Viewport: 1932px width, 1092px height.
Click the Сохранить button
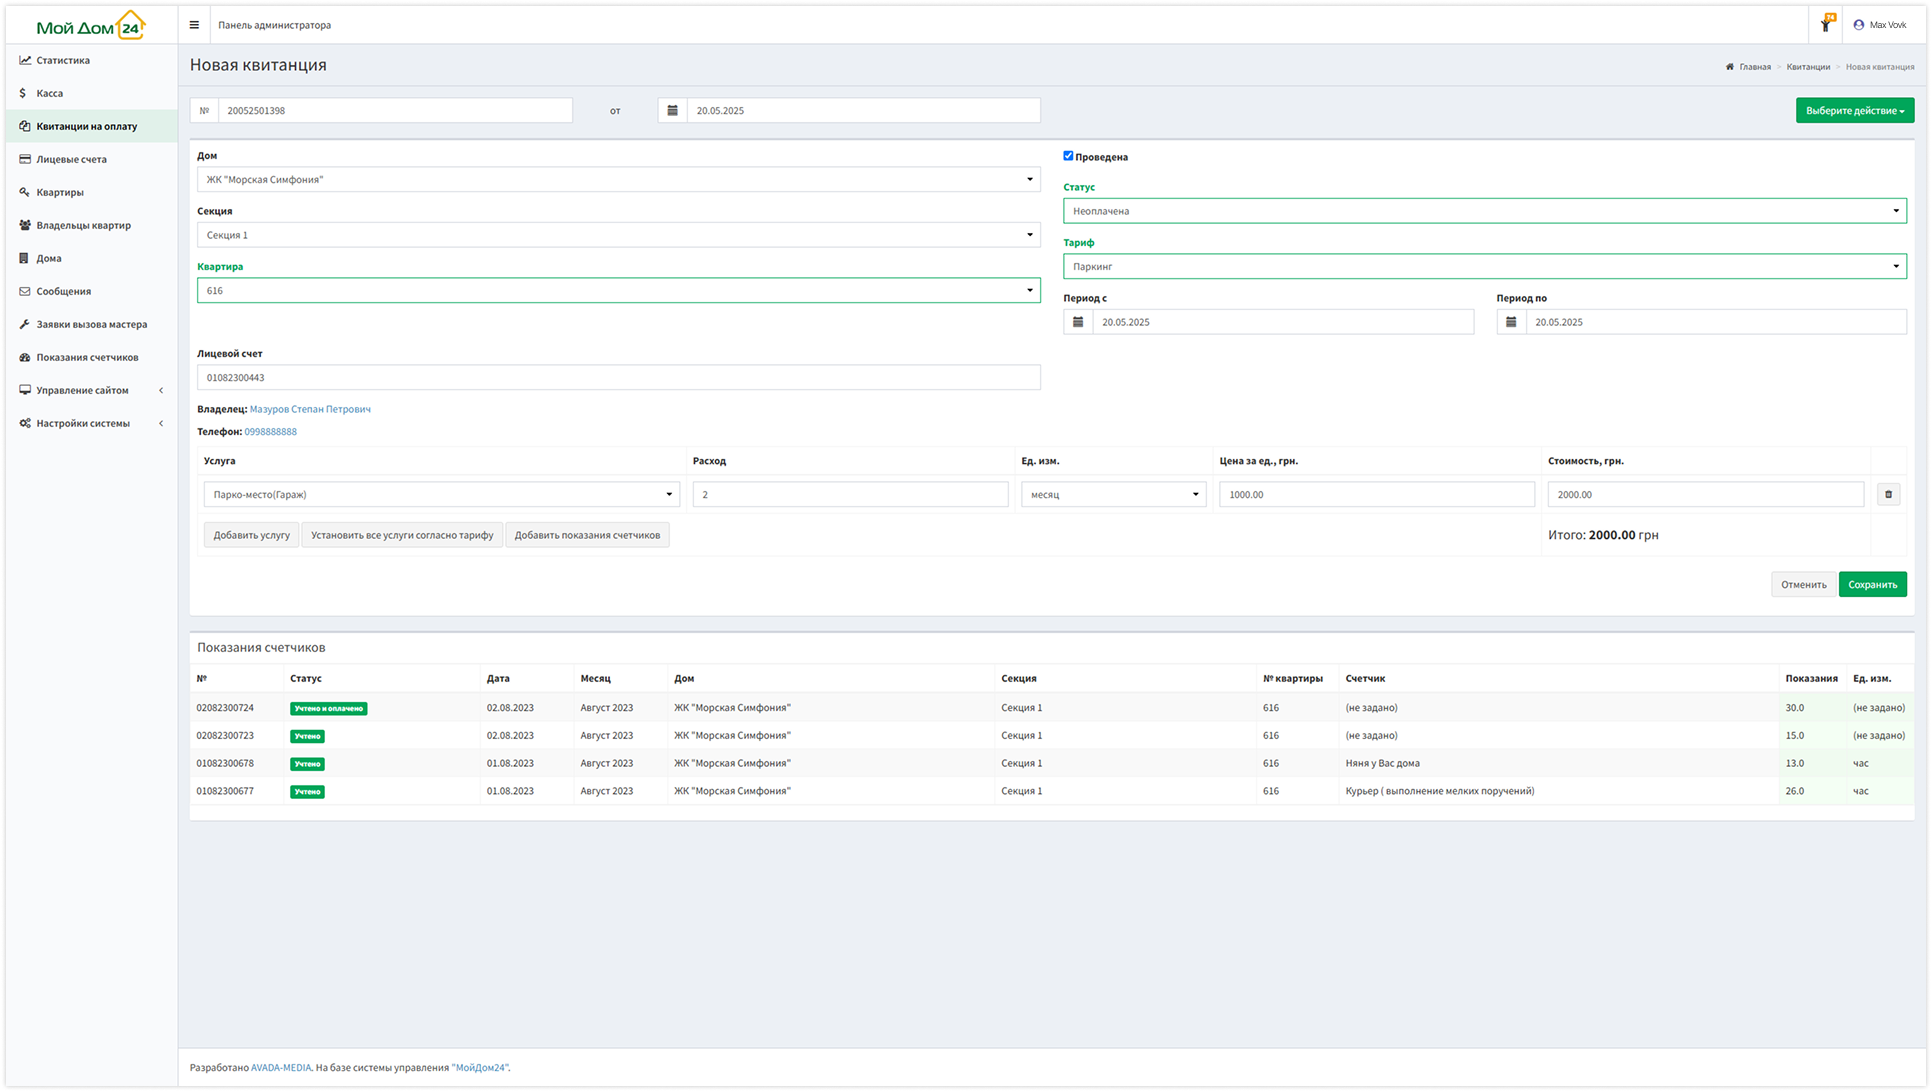click(1872, 585)
